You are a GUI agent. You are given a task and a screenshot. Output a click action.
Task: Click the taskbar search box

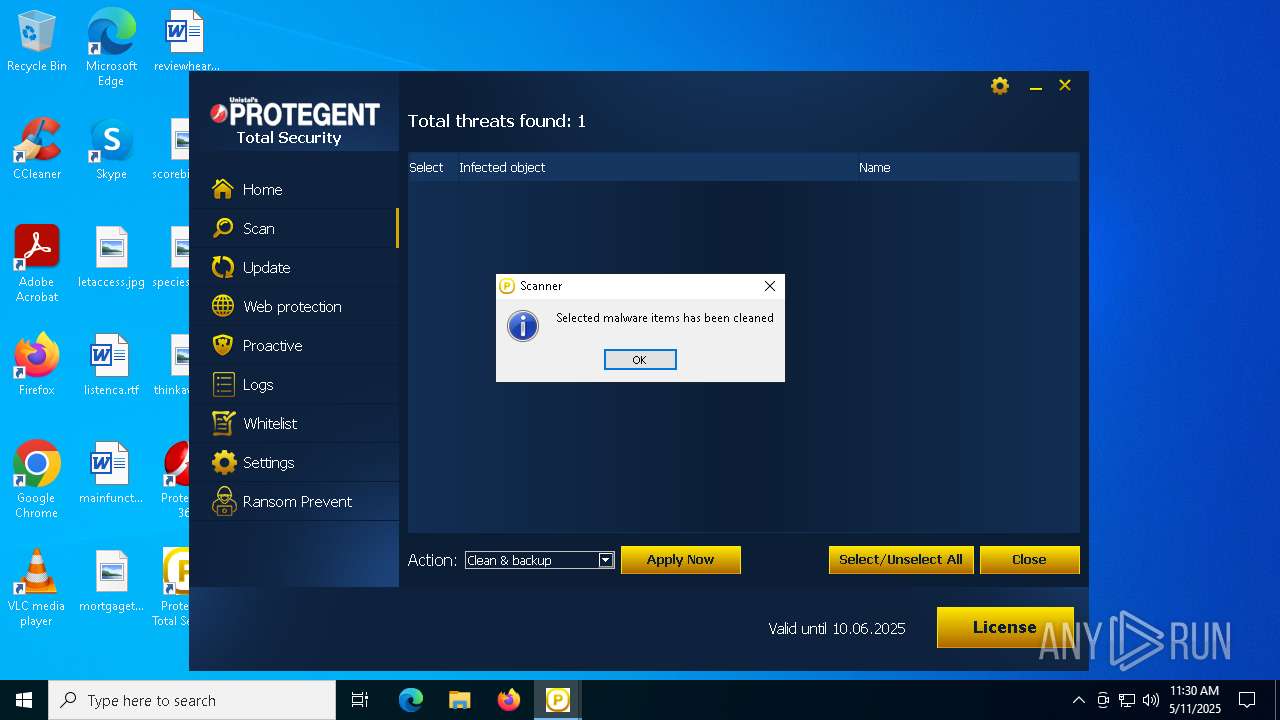point(192,700)
